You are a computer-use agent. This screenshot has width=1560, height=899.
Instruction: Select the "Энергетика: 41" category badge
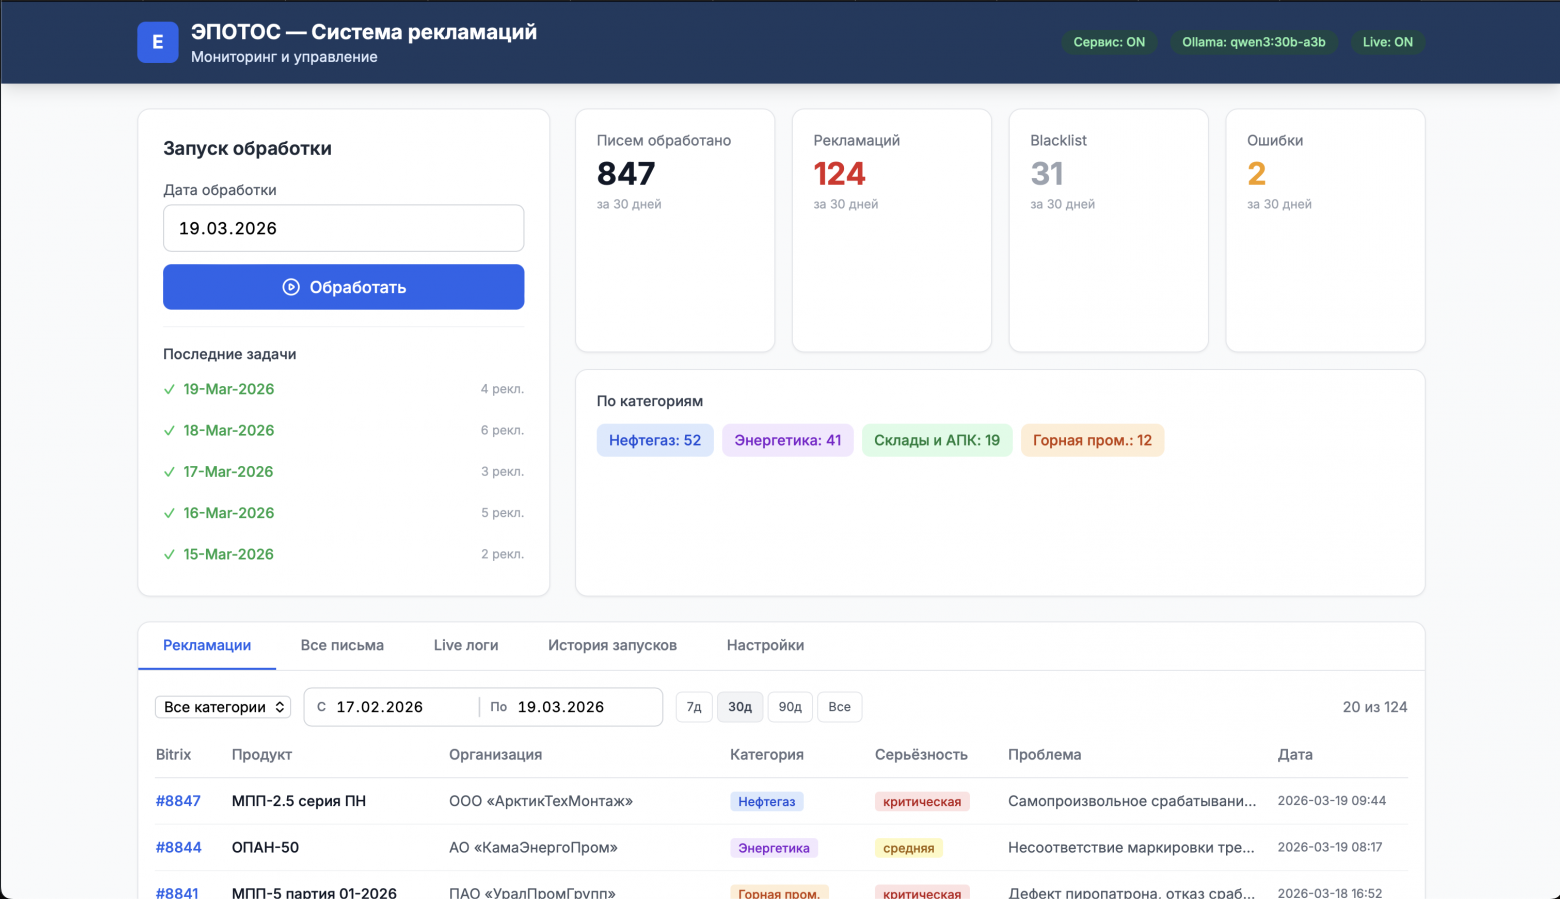787,440
